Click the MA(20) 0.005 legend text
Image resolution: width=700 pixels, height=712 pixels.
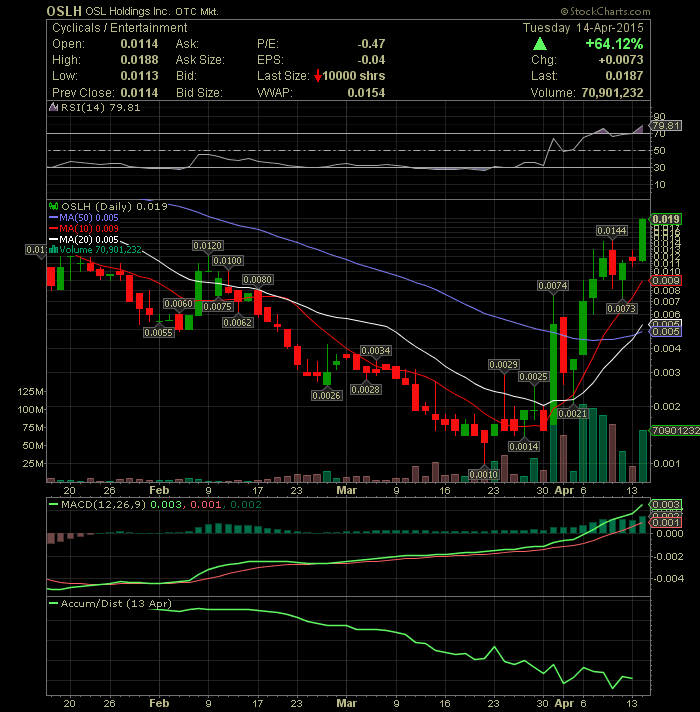point(89,239)
